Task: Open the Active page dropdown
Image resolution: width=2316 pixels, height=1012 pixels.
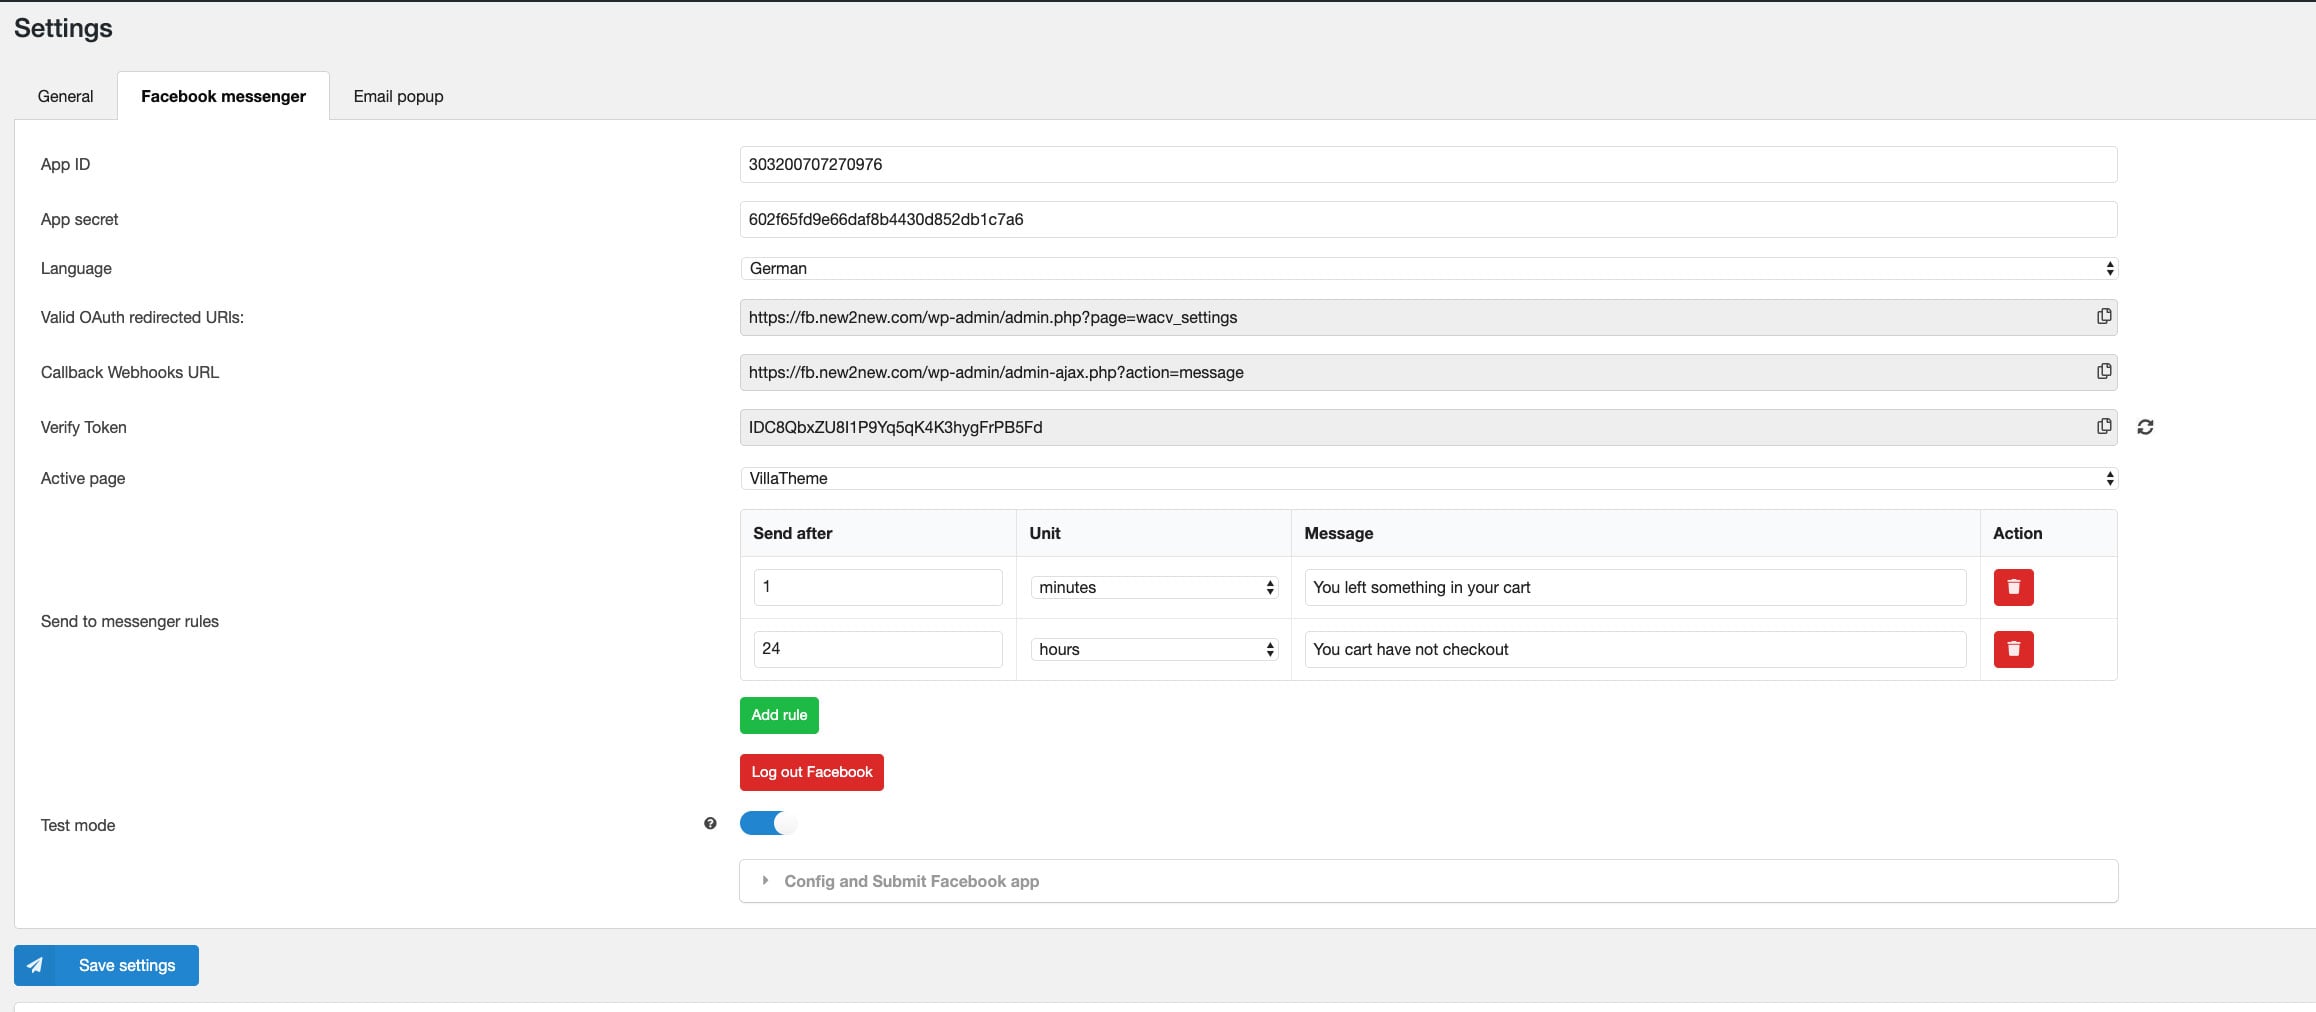Action: [x=1428, y=478]
